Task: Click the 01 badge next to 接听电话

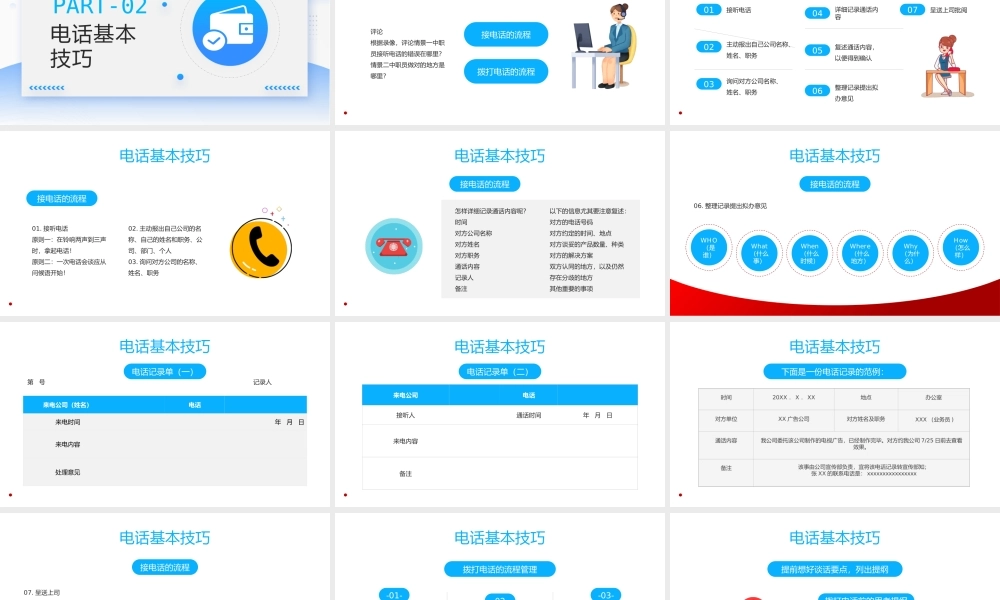Action: click(x=708, y=10)
